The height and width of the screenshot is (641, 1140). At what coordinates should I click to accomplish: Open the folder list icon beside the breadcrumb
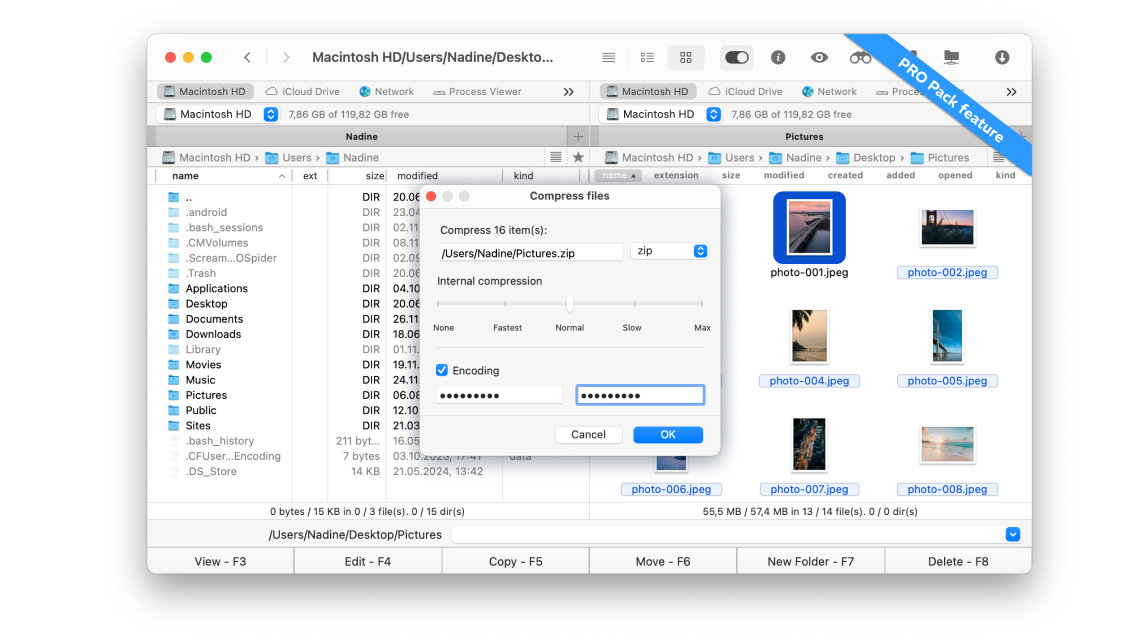[556, 157]
